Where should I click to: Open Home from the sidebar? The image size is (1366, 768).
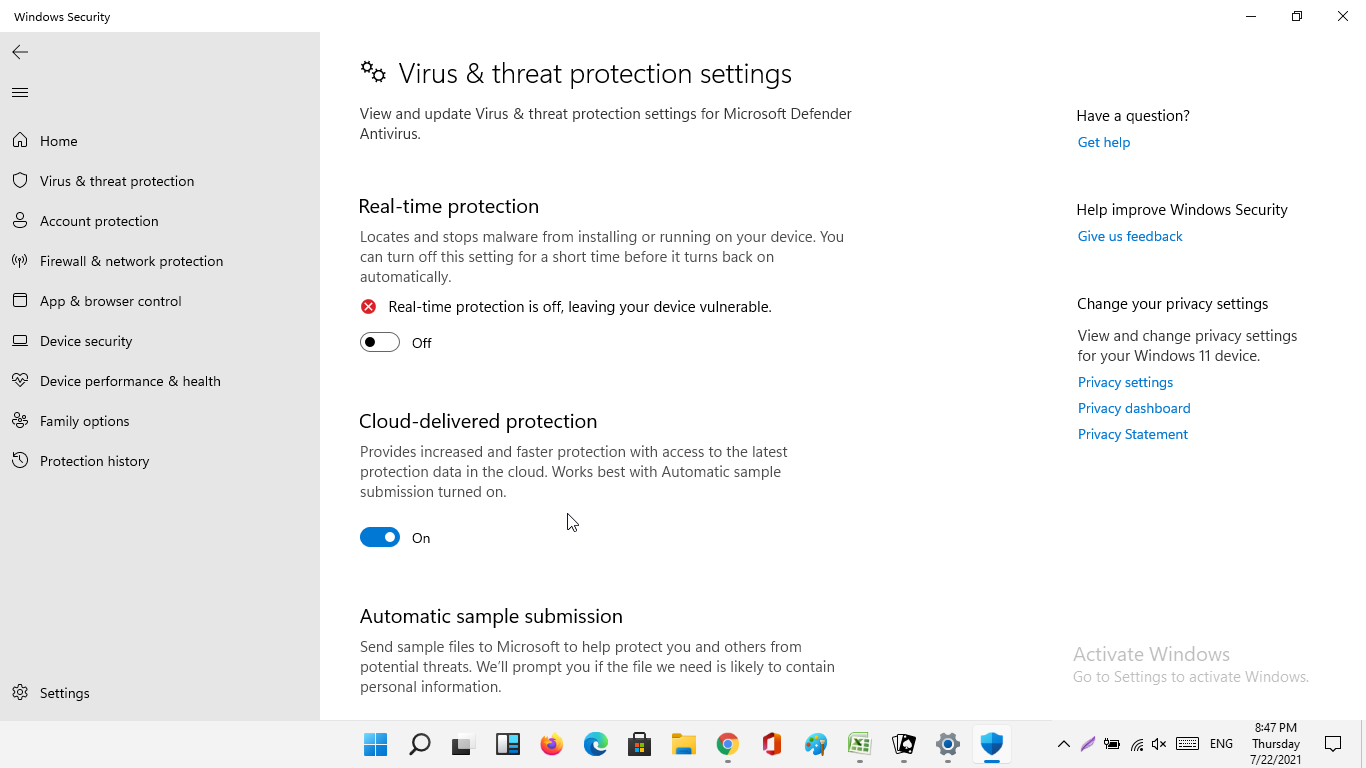click(57, 140)
